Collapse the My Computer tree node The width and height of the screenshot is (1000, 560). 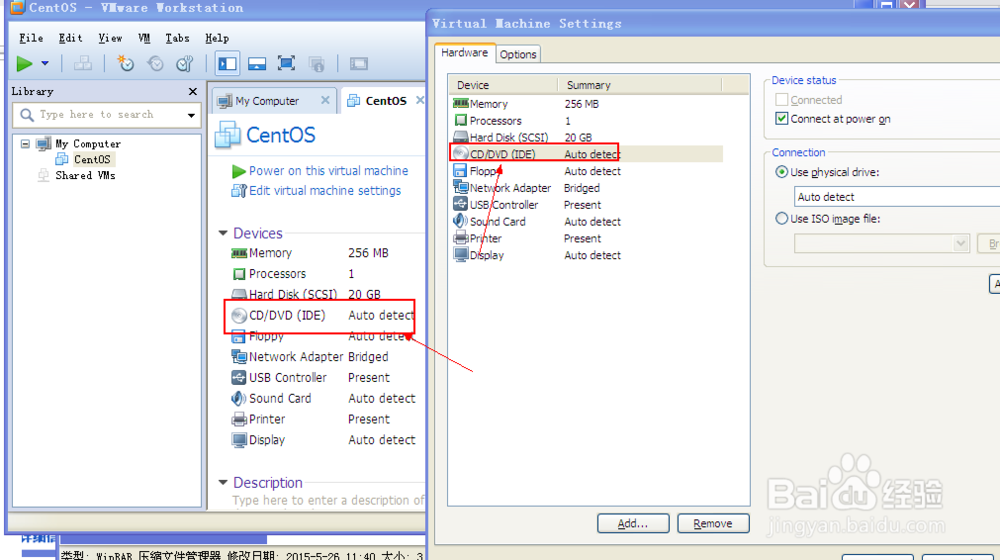[x=25, y=144]
